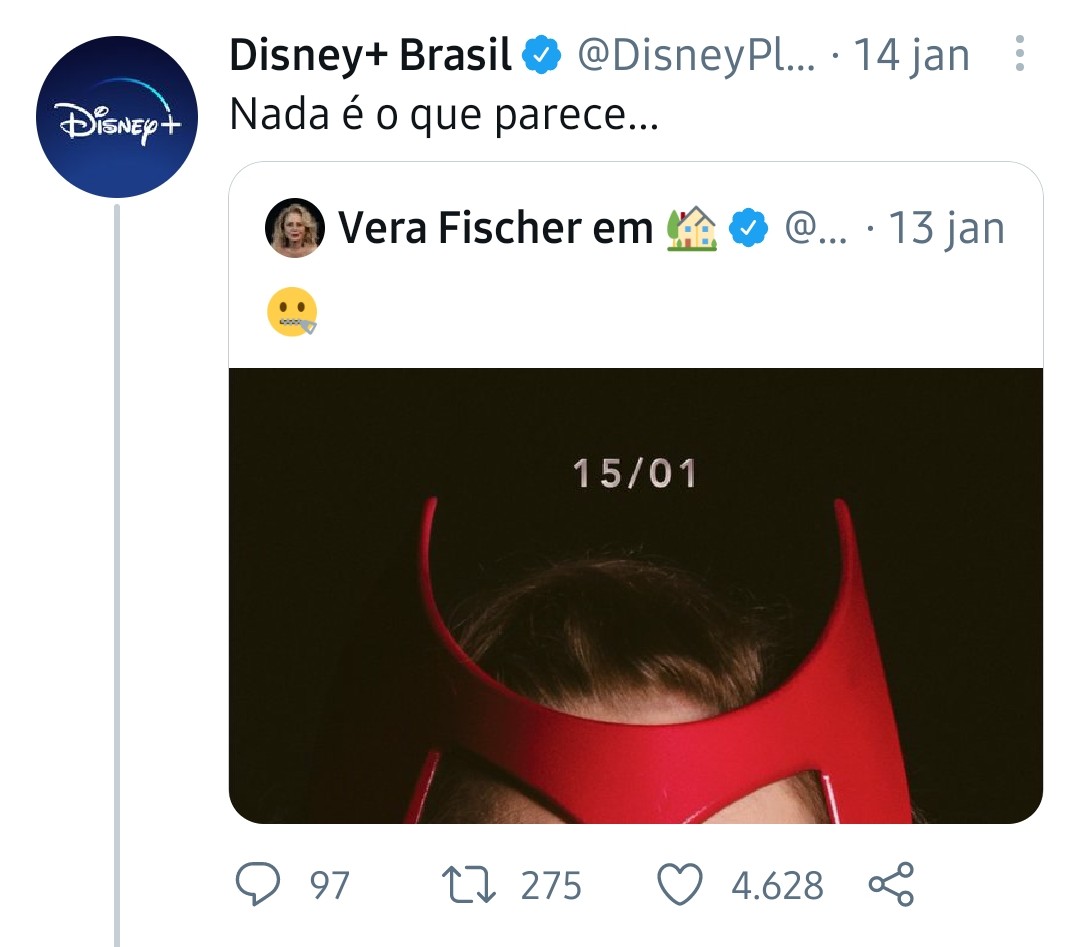This screenshot has height=947, width=1080.
Task: Click the @DisneyPl... handle
Action: (x=696, y=55)
